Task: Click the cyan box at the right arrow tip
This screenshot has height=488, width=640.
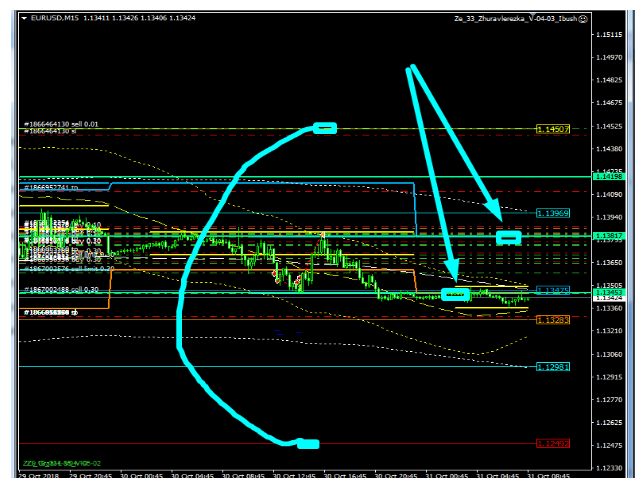Action: (508, 238)
